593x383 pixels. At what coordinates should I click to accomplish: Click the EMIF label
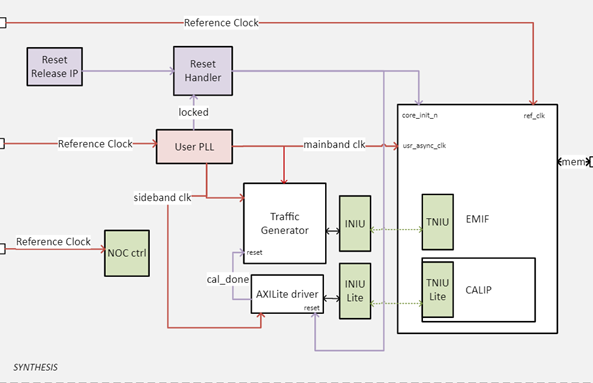[477, 219]
